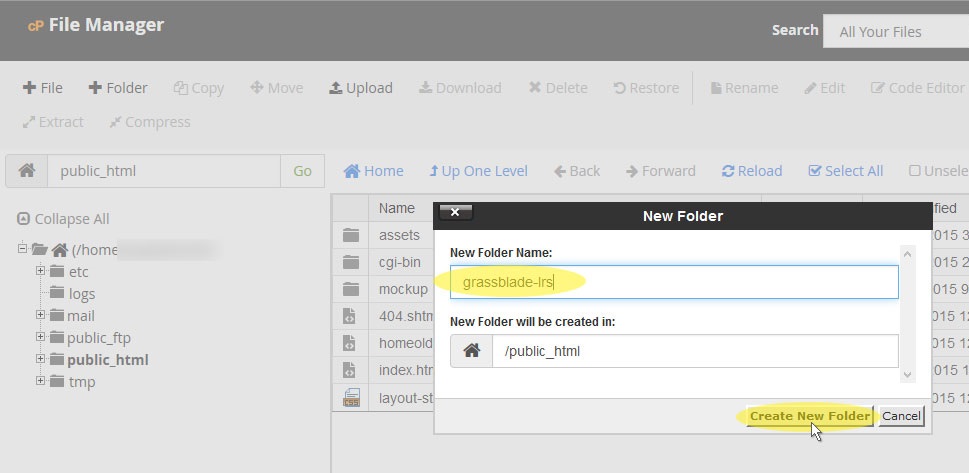Click the New Folder Name input field
Image resolution: width=969 pixels, height=473 pixels.
[x=674, y=282]
